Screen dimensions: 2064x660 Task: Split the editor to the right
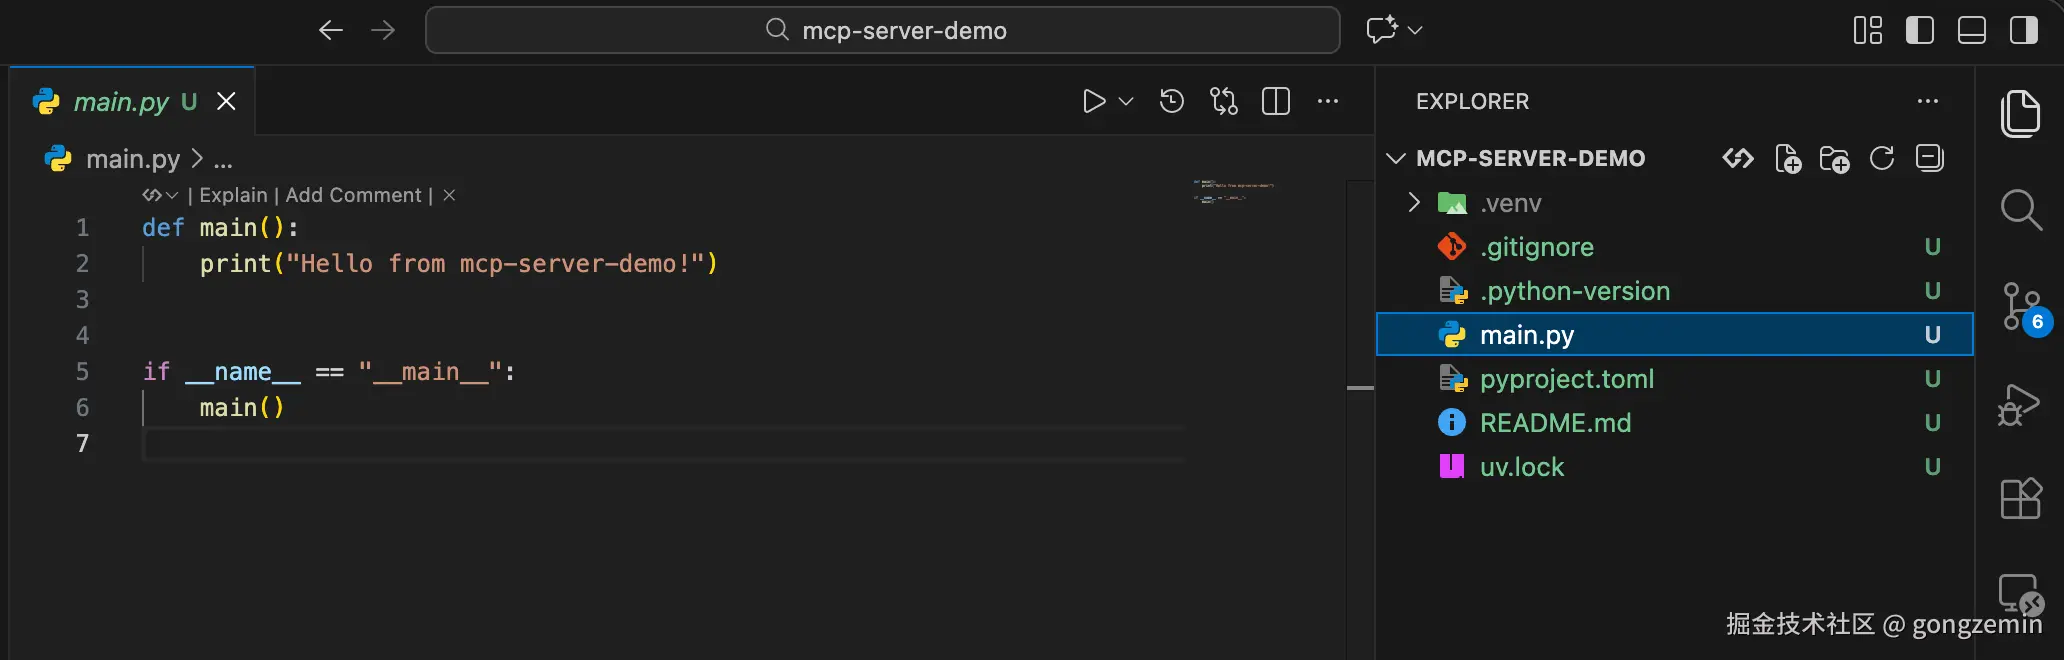point(1276,101)
